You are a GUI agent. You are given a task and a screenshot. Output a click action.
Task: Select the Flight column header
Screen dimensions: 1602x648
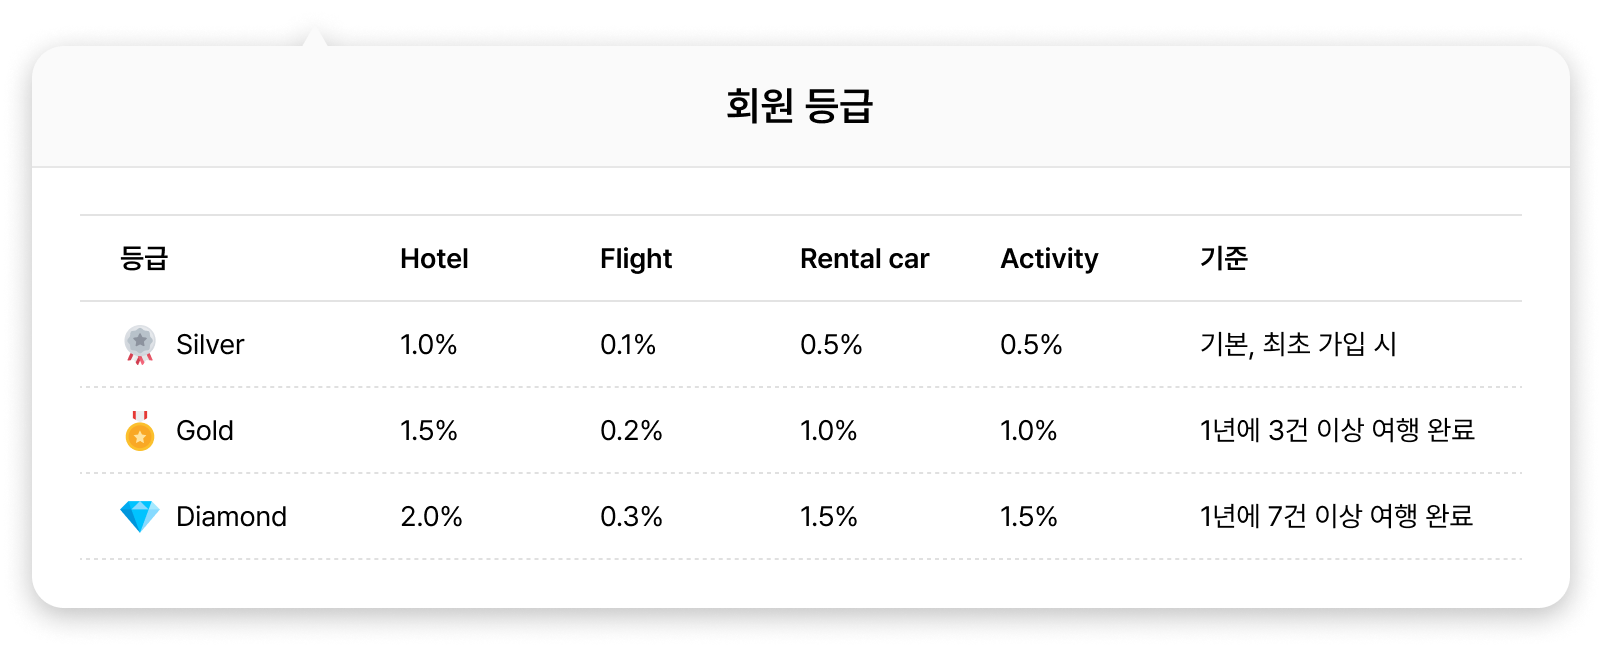coord(636,259)
